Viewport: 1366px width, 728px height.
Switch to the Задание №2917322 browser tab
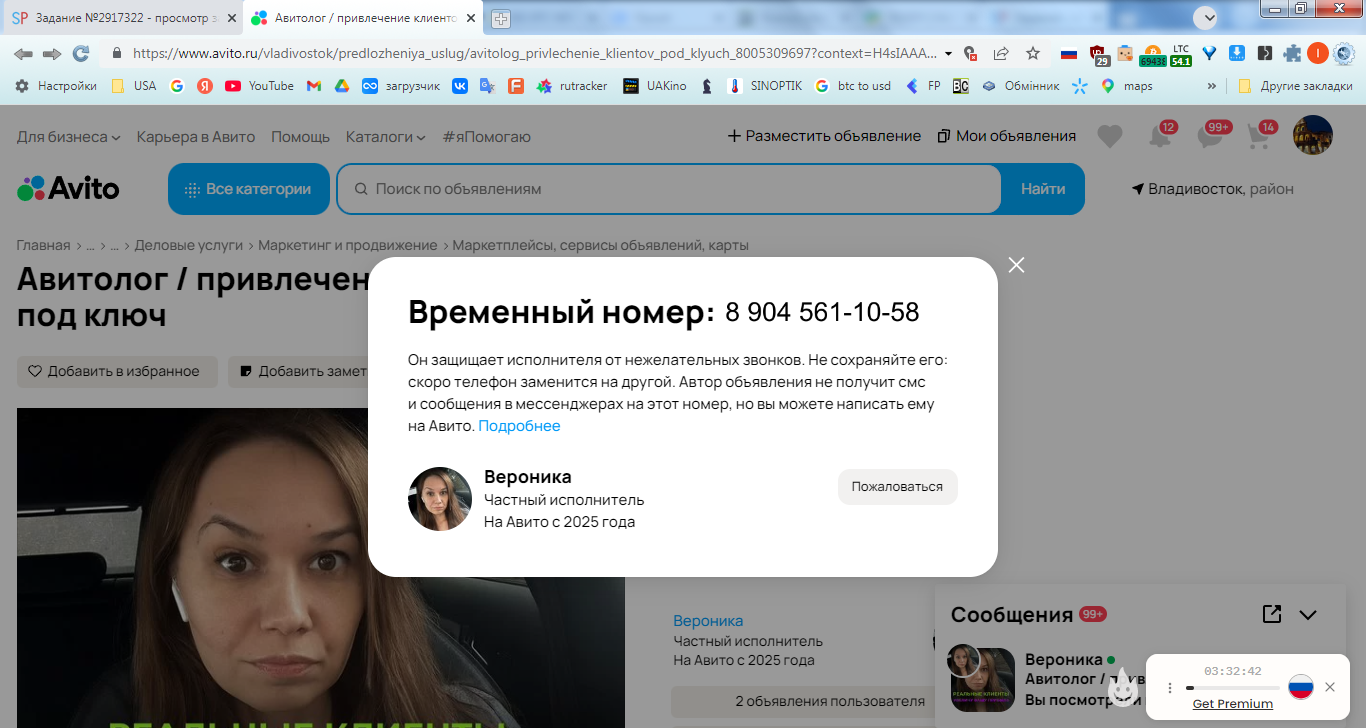[x=123, y=19]
